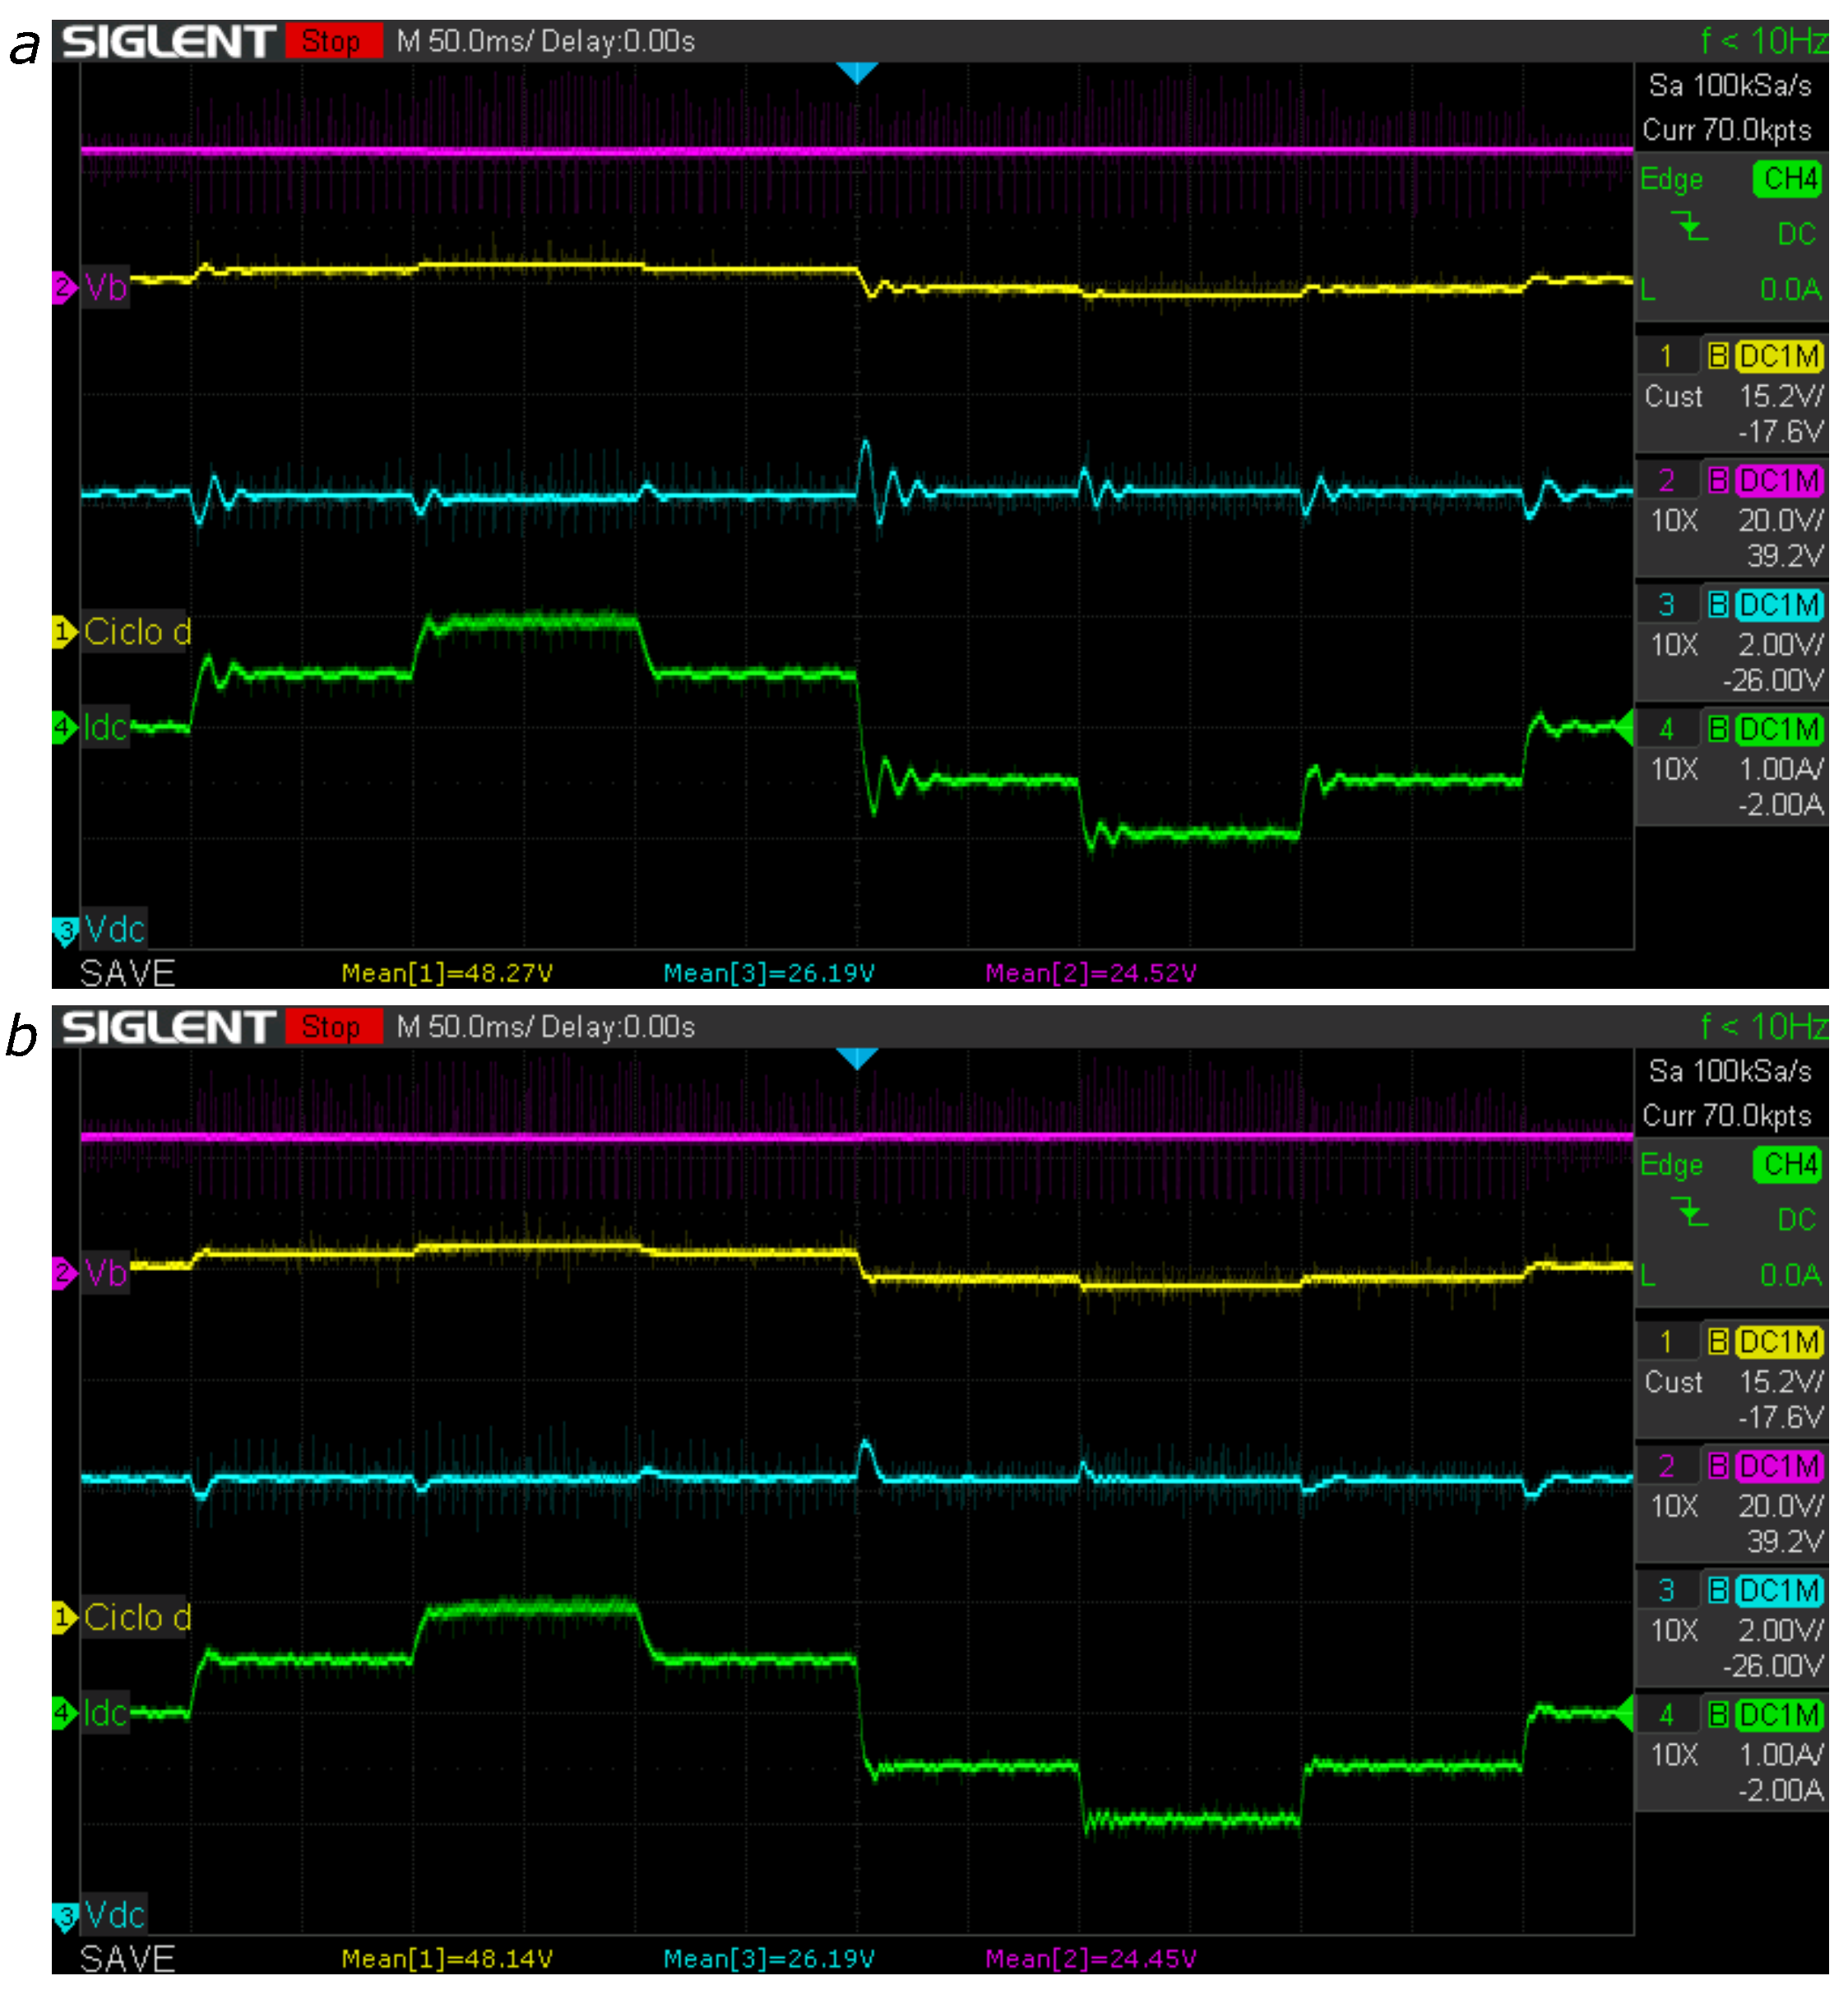Click the falling edge trigger icon in panel a
The height and width of the screenshot is (1999, 1848).
pos(1690,228)
